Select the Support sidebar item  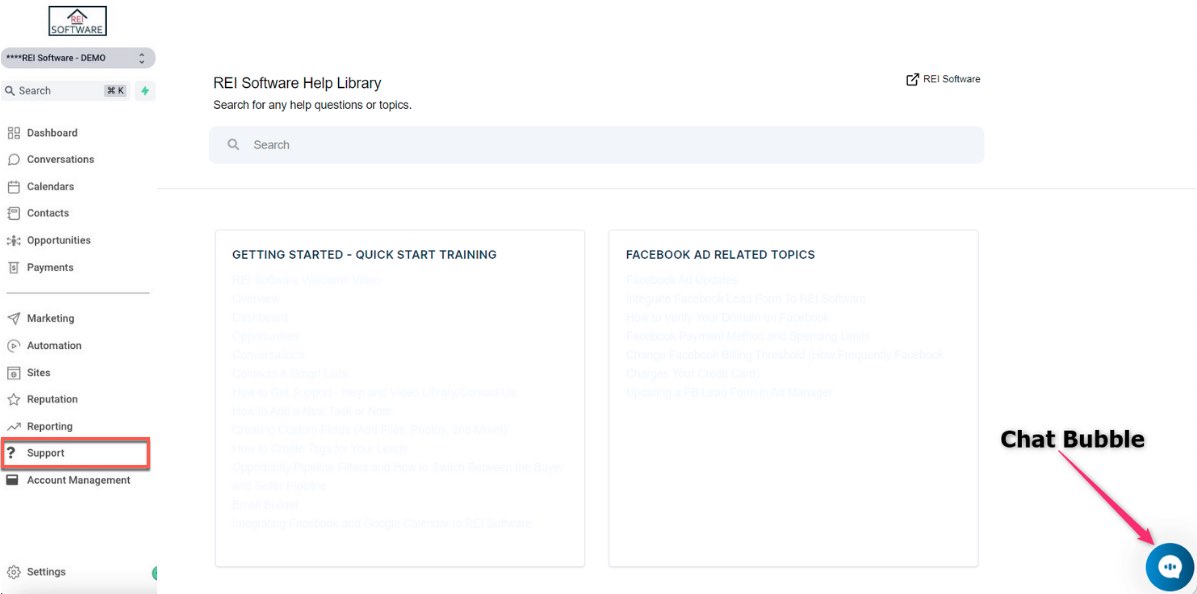[76, 454]
